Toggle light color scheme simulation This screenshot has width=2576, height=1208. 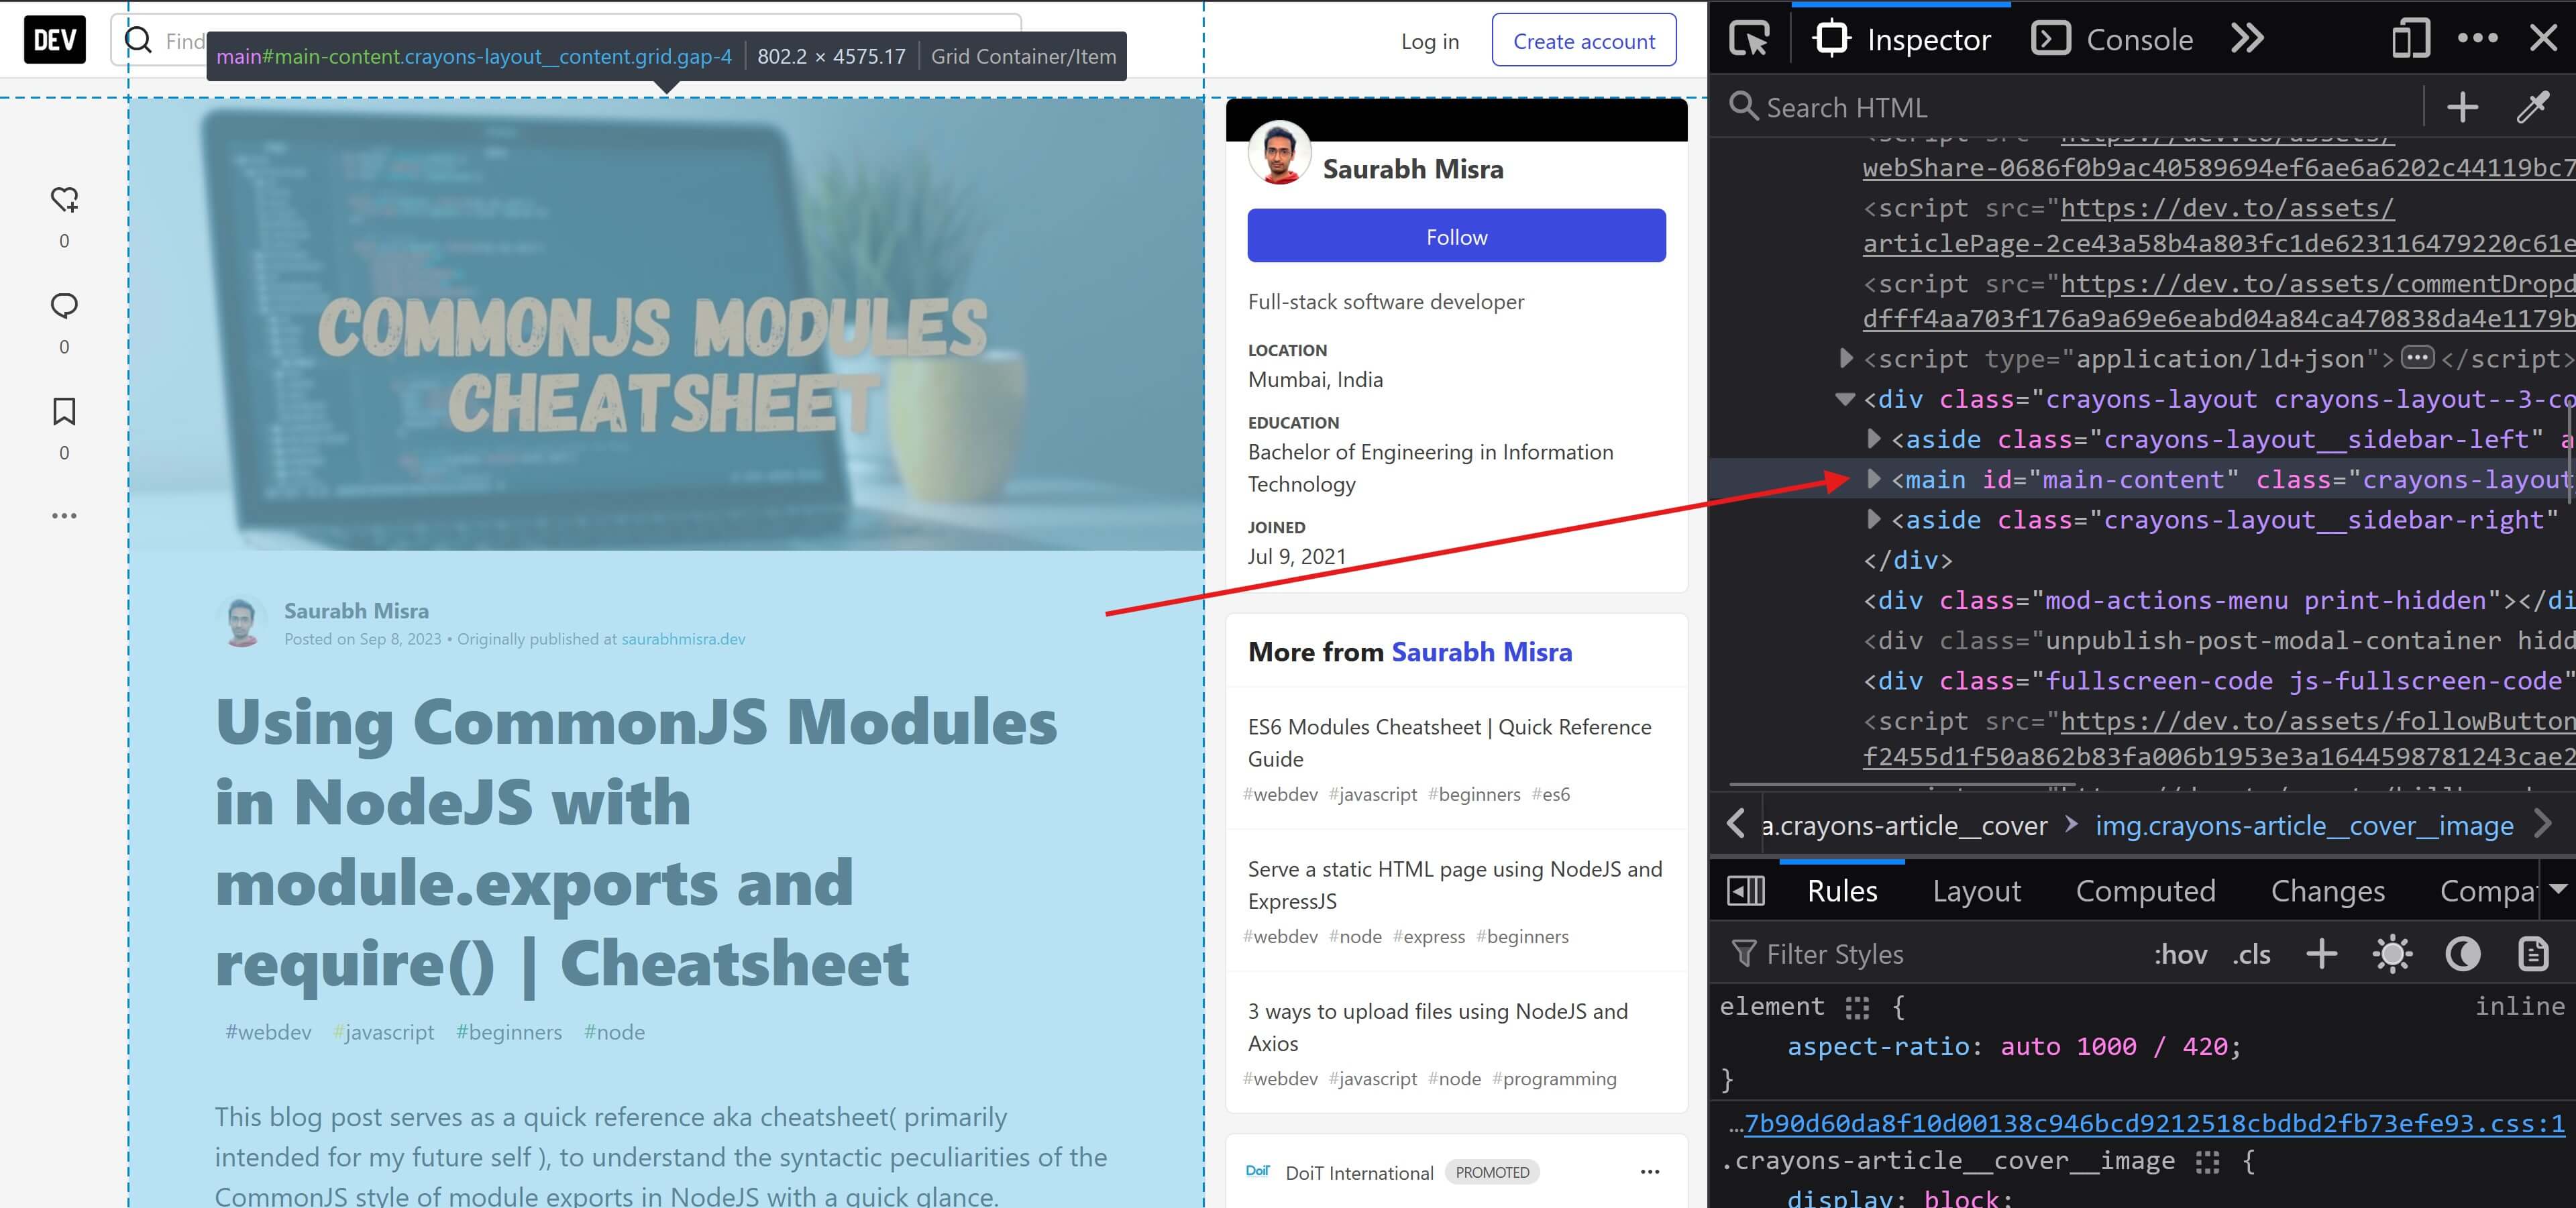point(2392,954)
